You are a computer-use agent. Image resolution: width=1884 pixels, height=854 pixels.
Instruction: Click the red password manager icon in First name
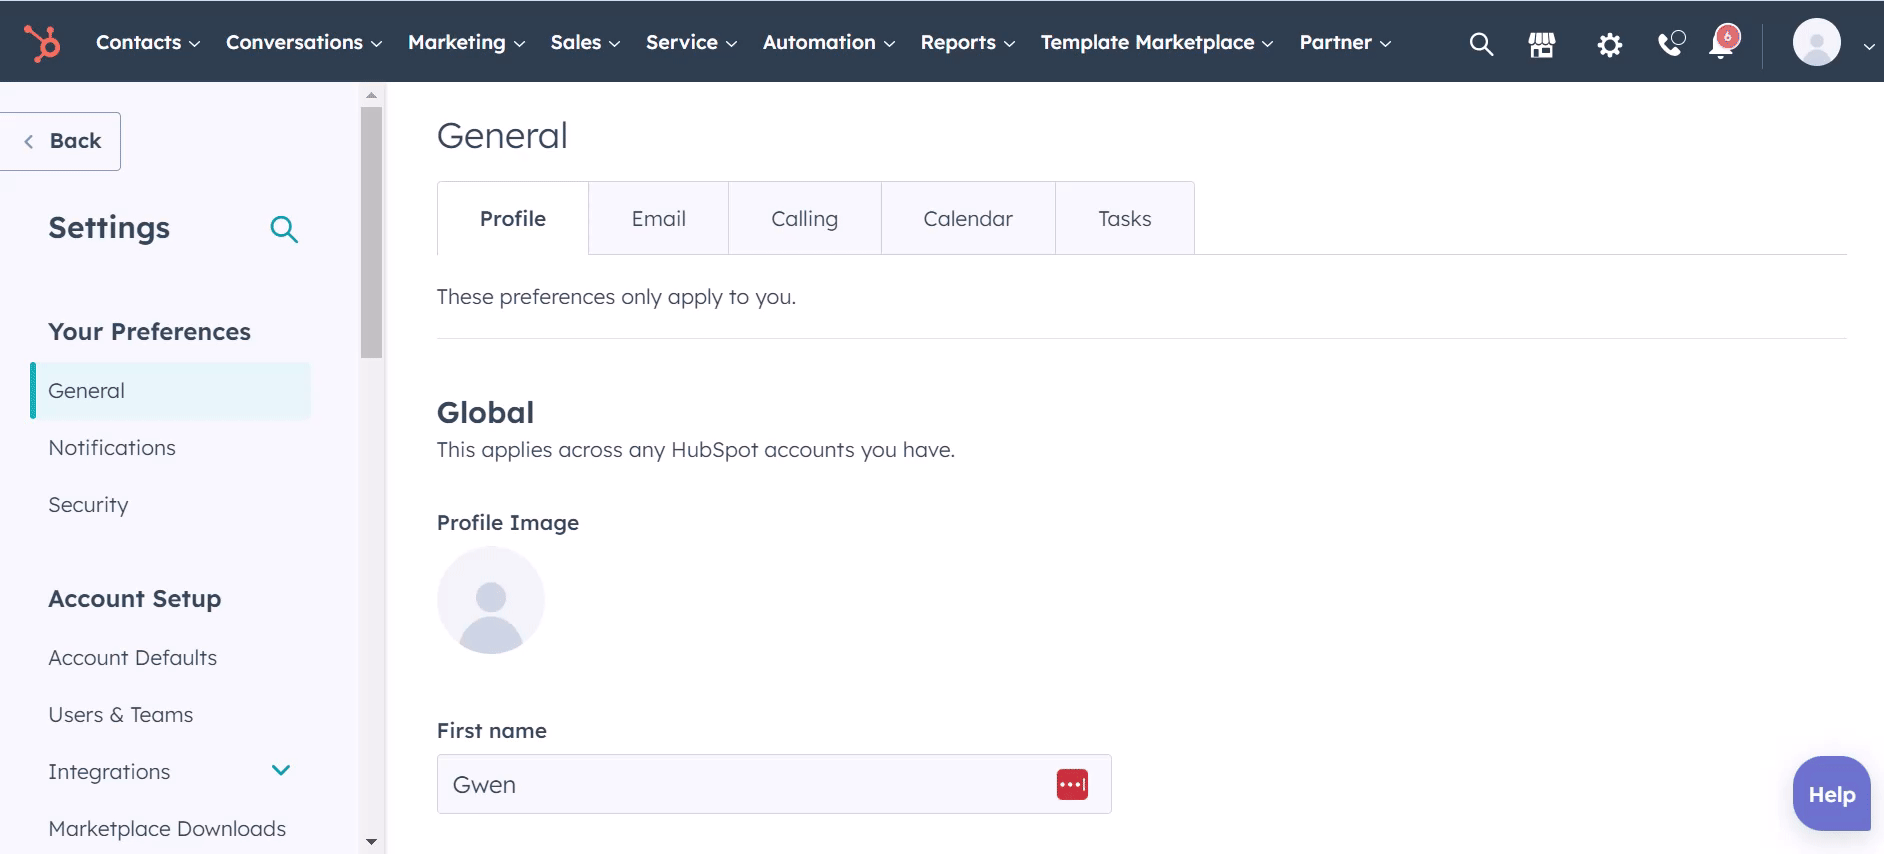[x=1072, y=784]
